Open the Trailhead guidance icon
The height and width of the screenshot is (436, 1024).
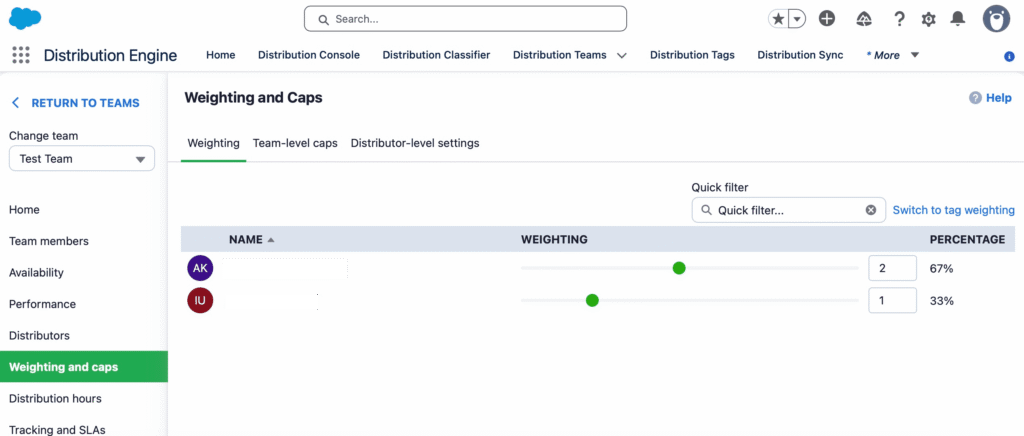[863, 20]
